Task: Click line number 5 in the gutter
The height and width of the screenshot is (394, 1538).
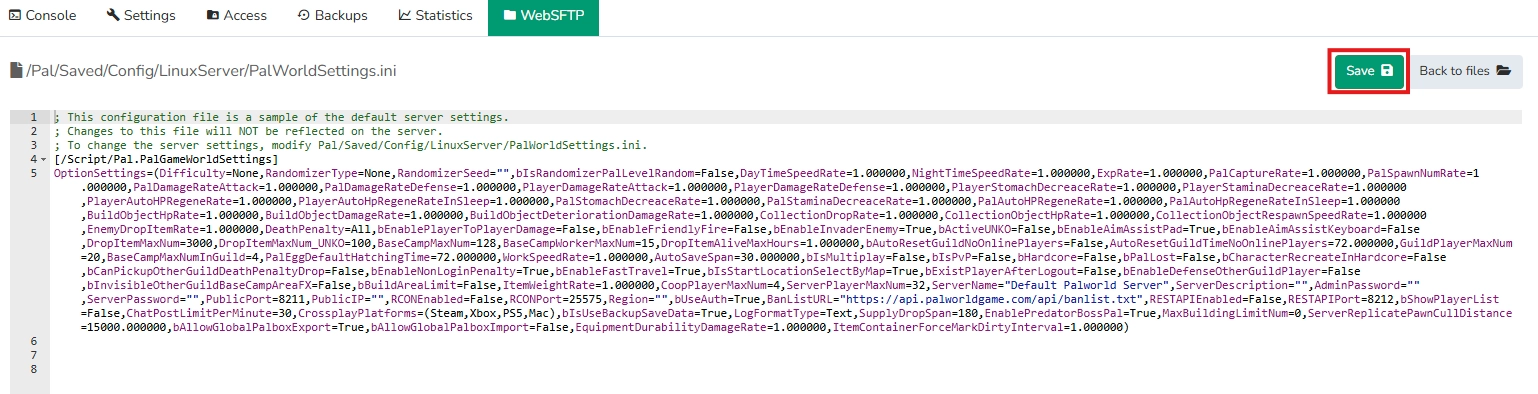Action: [x=34, y=173]
